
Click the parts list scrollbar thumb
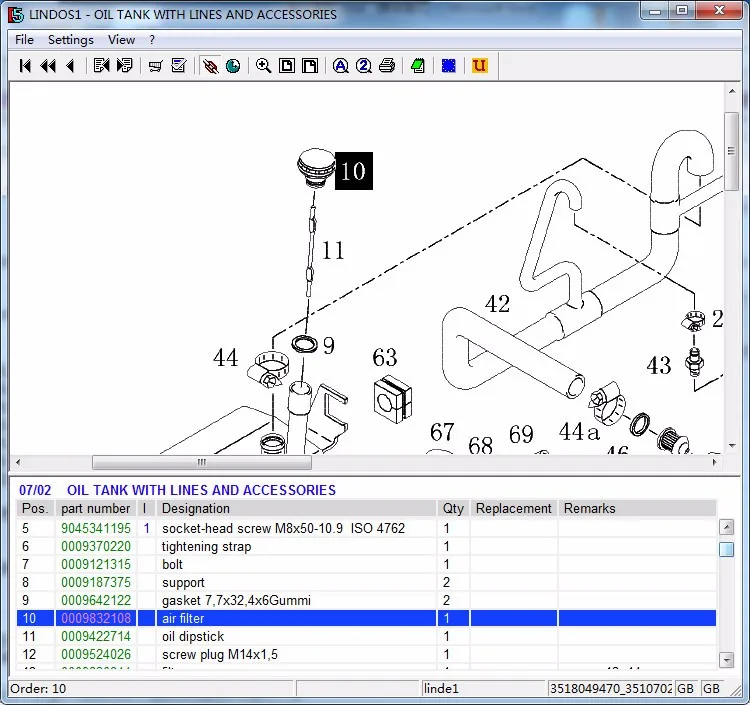pyautogui.click(x=727, y=549)
